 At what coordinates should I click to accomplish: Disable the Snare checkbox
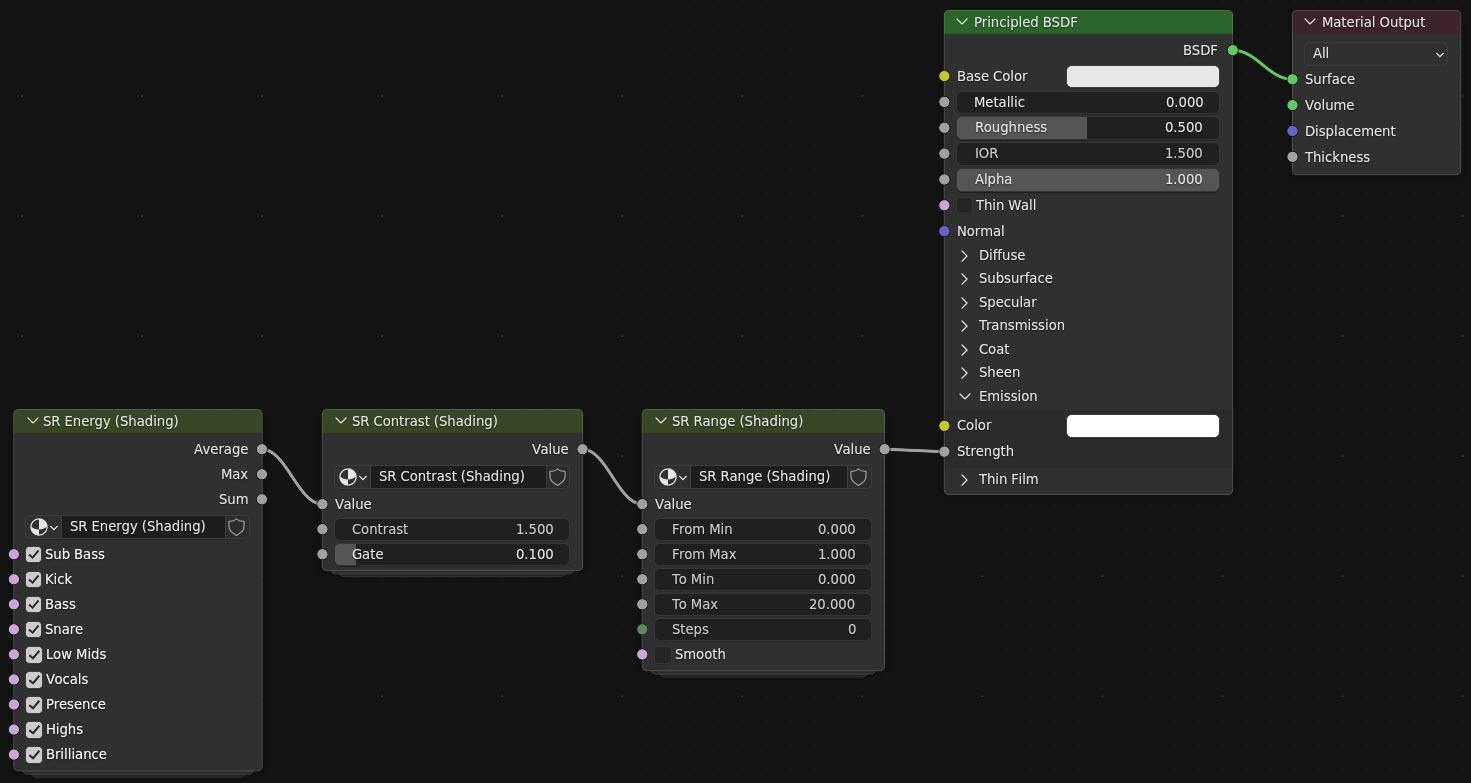[34, 629]
